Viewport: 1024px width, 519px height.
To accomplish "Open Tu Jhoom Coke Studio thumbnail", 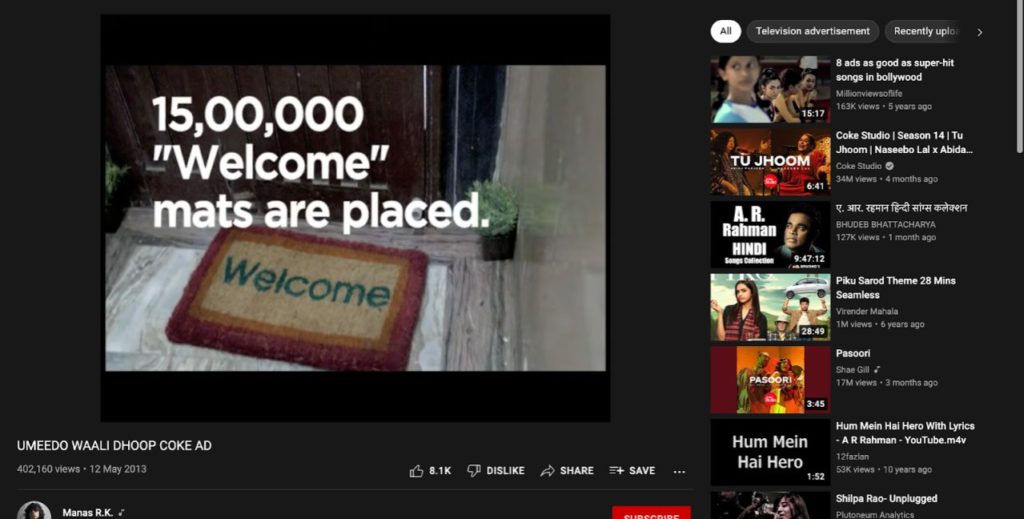I will 771,162.
